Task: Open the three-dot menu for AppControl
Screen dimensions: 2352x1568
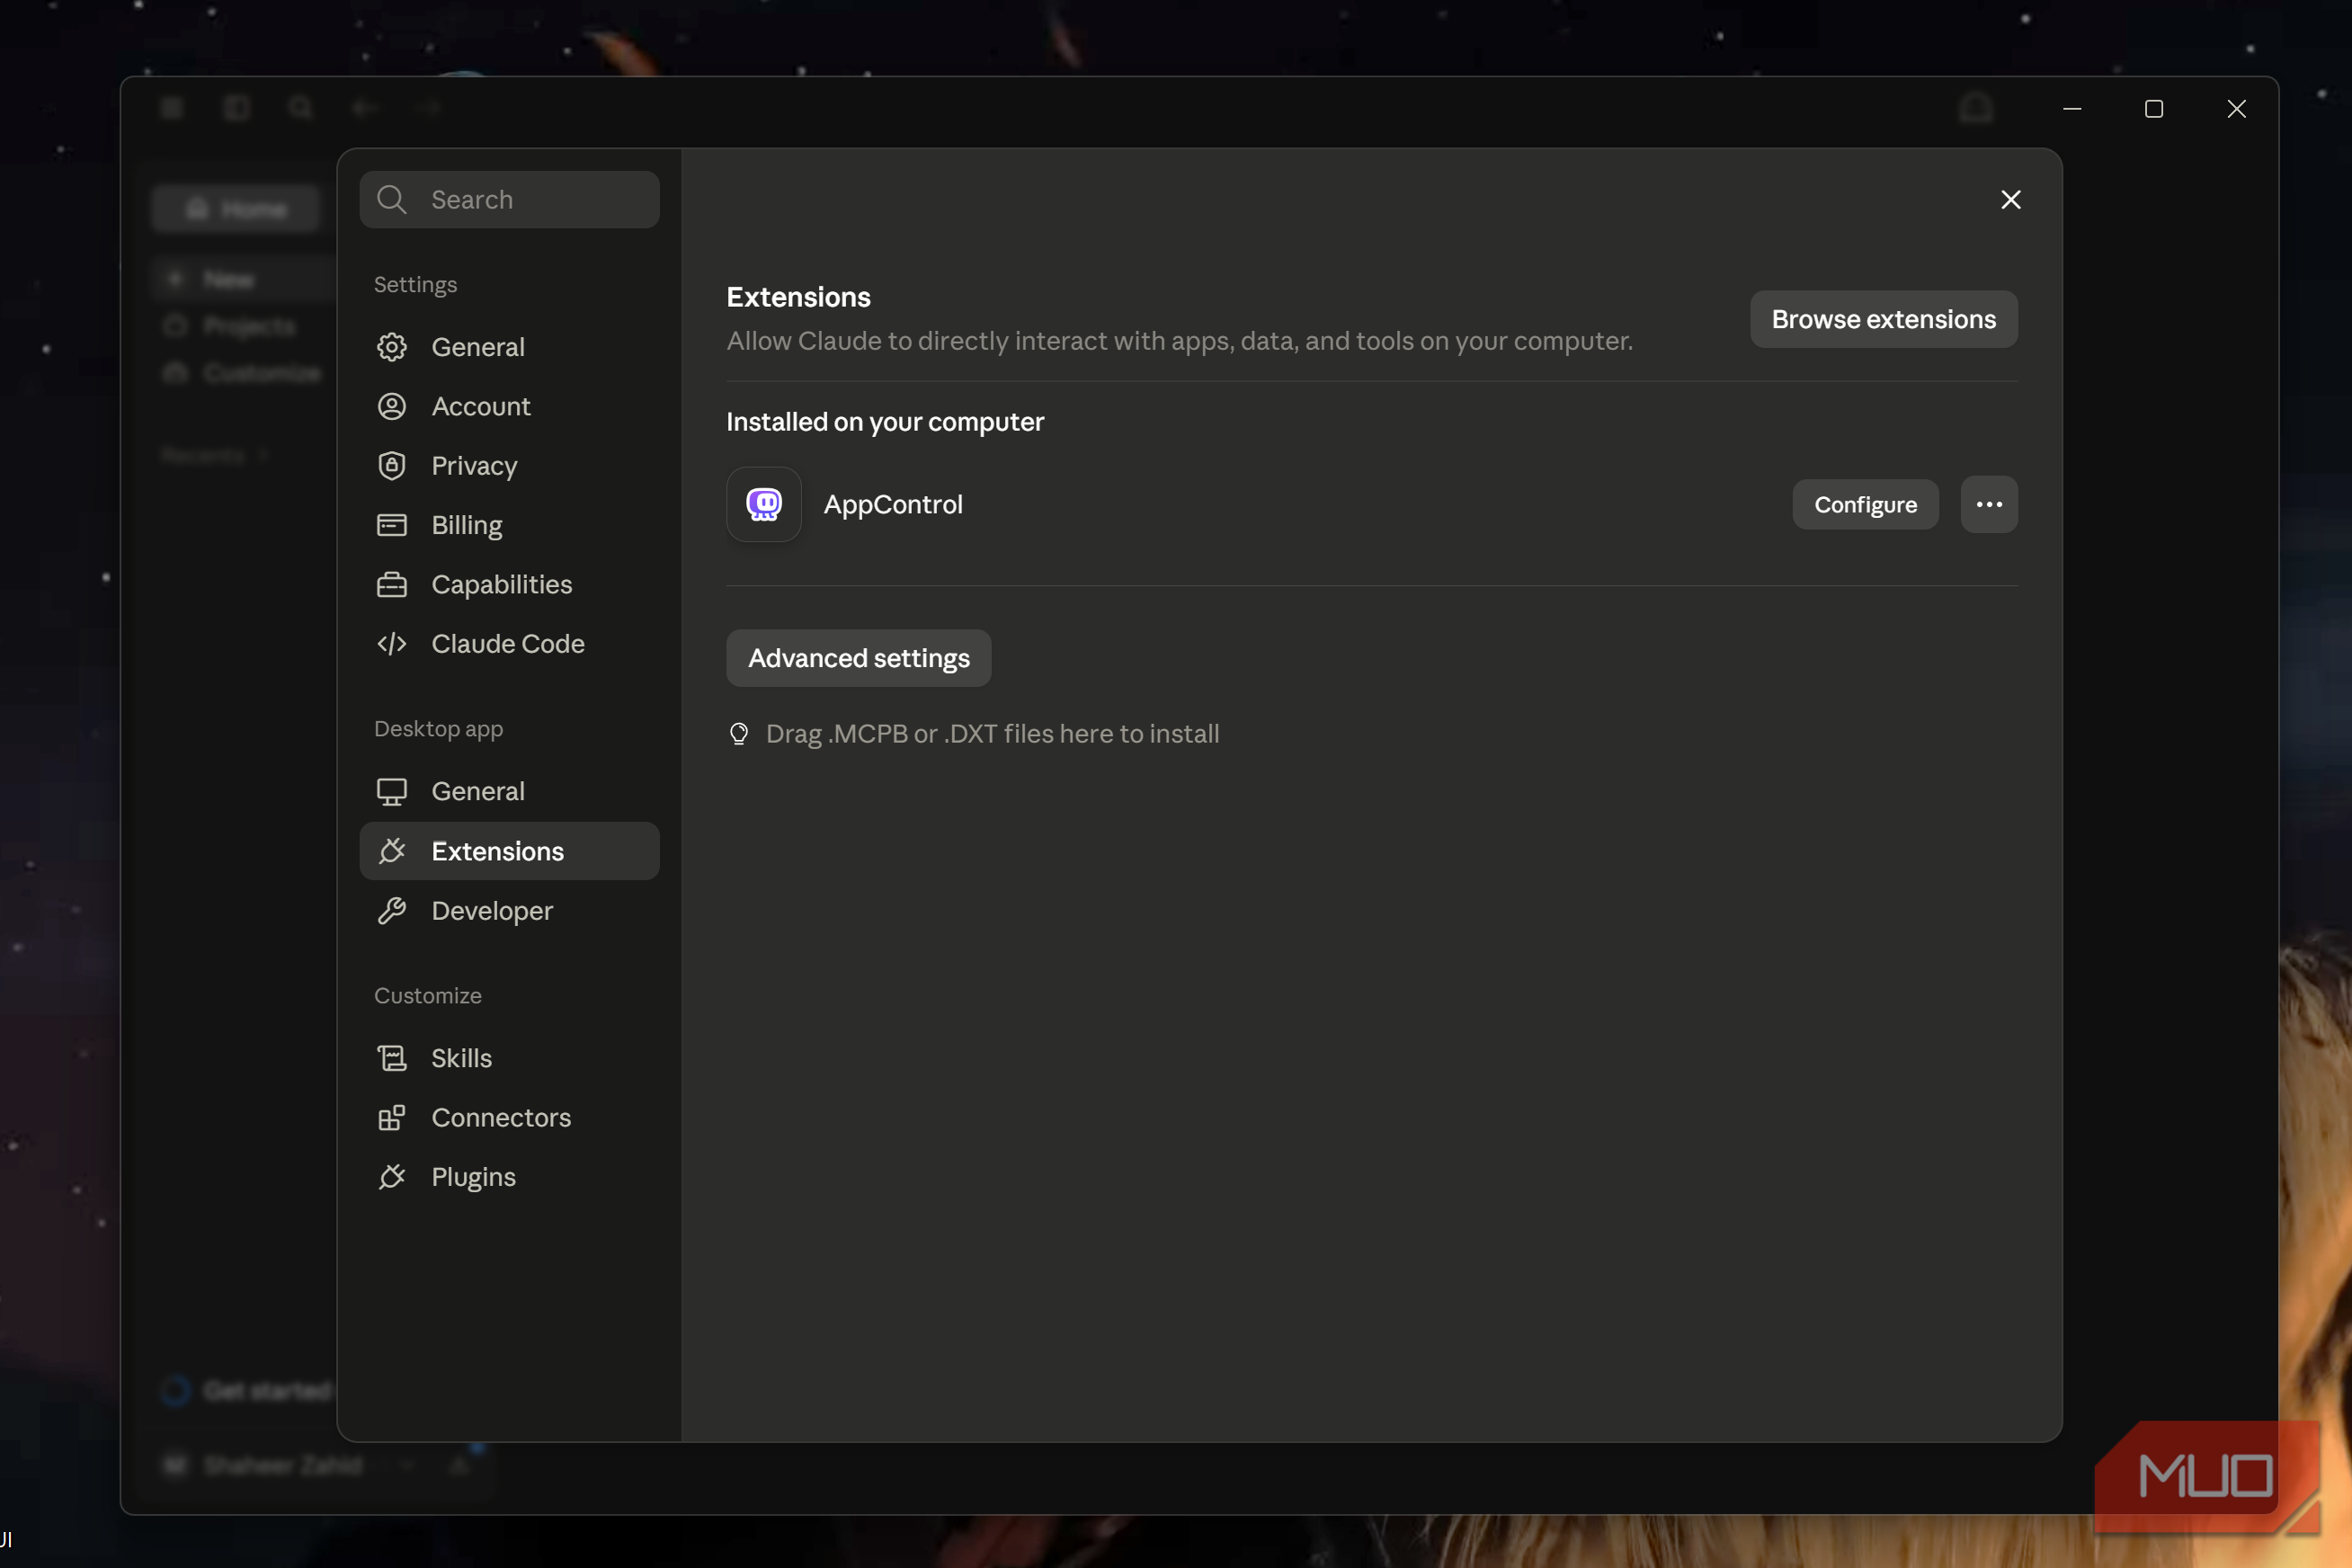Action: (1989, 504)
